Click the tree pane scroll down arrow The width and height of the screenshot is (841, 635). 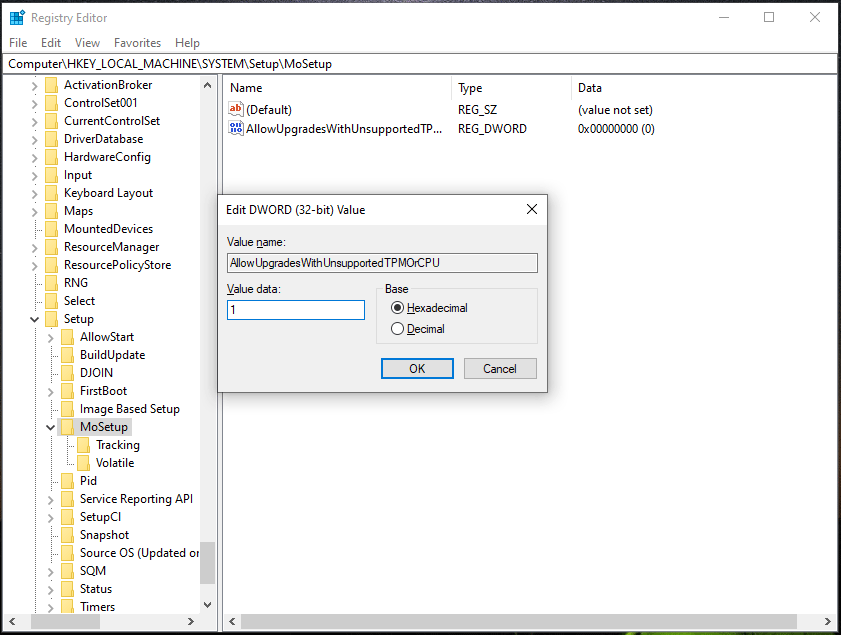click(208, 605)
